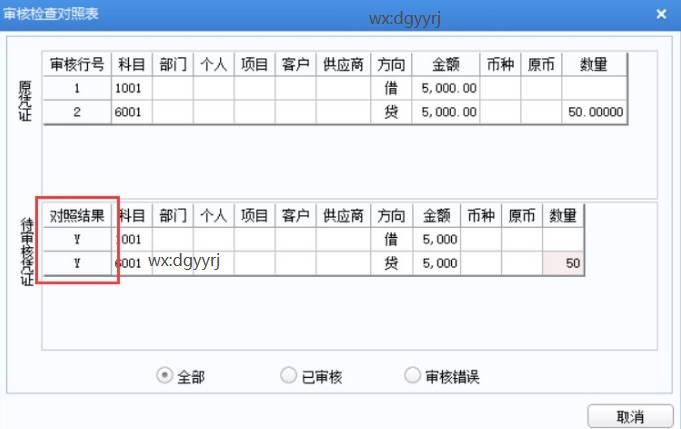Click the 50.00000 quantity cell in 原凭证
This screenshot has width=681, height=429.
coord(594,112)
